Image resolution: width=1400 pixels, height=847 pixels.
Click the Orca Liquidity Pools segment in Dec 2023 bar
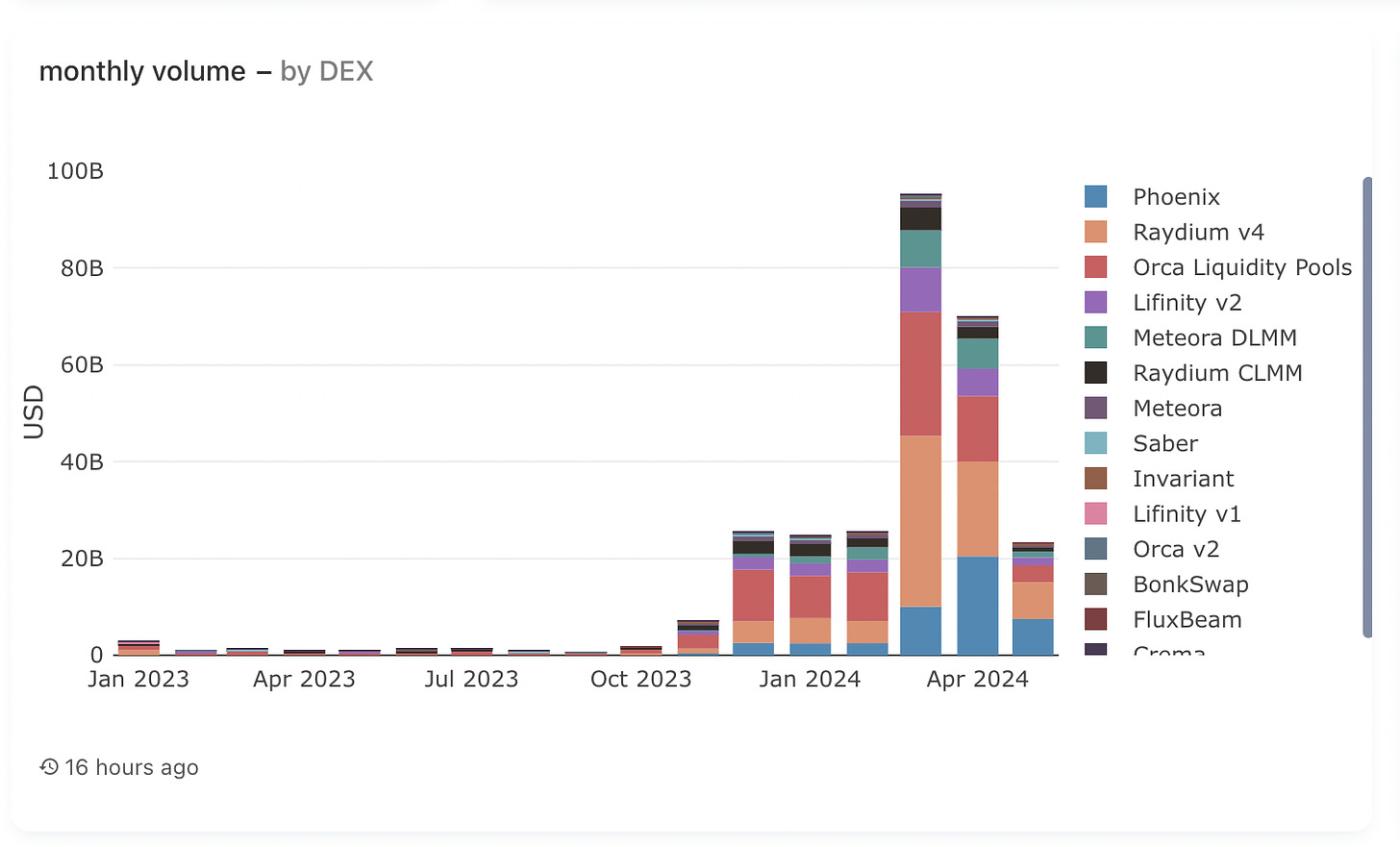pos(753,595)
